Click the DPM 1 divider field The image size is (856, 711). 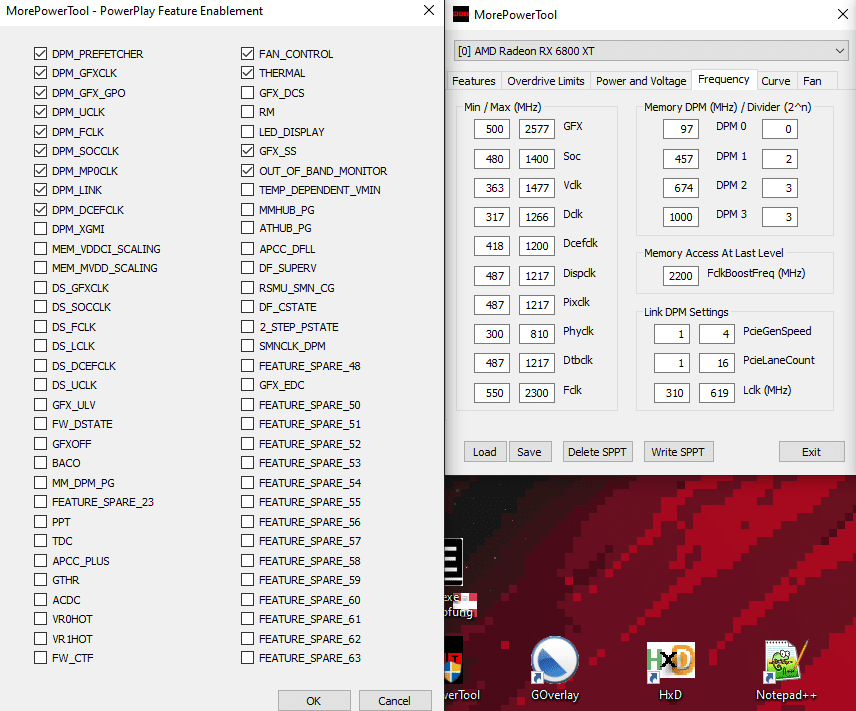(780, 159)
